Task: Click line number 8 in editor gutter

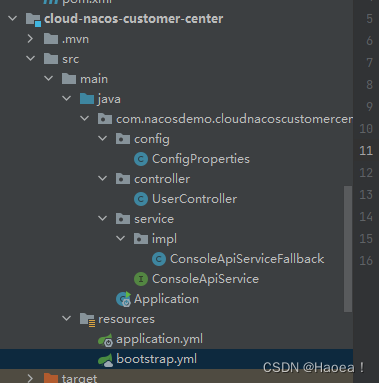Action: tap(369, 85)
